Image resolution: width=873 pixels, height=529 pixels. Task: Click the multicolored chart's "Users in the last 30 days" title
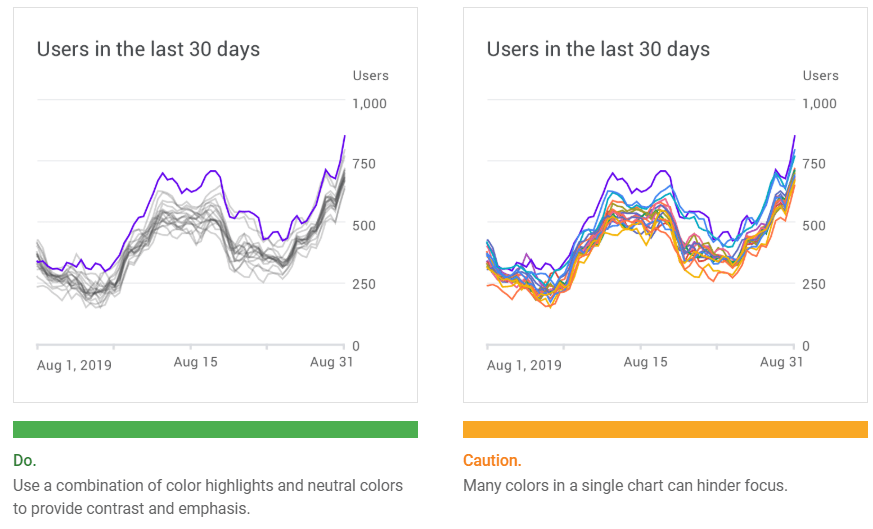click(x=598, y=49)
